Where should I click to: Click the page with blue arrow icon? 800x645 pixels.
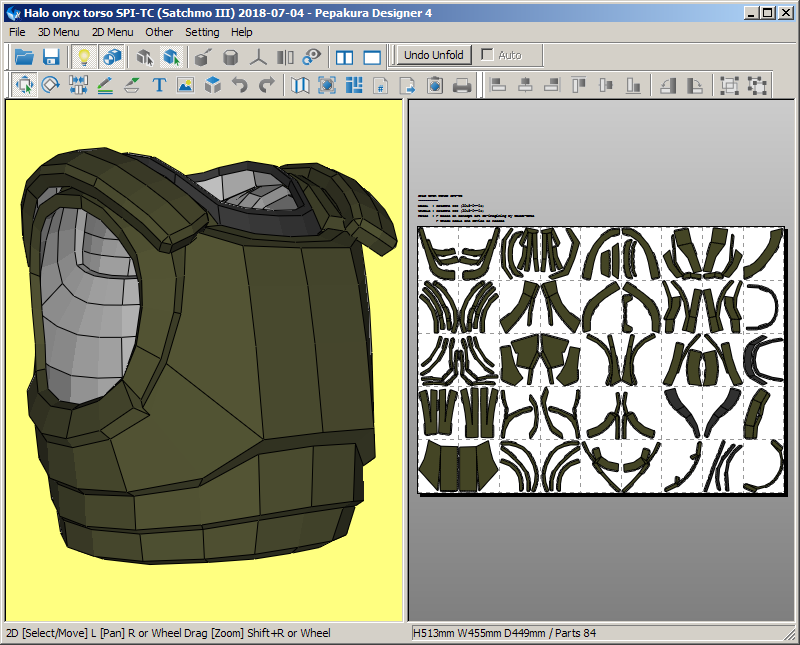tap(408, 85)
